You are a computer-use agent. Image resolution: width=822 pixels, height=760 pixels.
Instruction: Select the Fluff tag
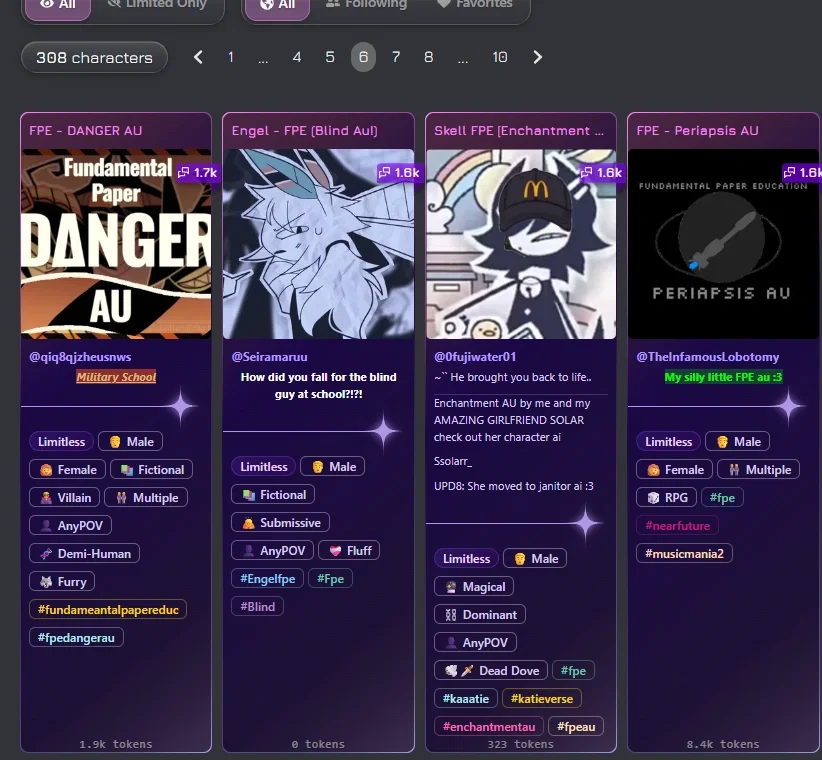tap(349, 550)
